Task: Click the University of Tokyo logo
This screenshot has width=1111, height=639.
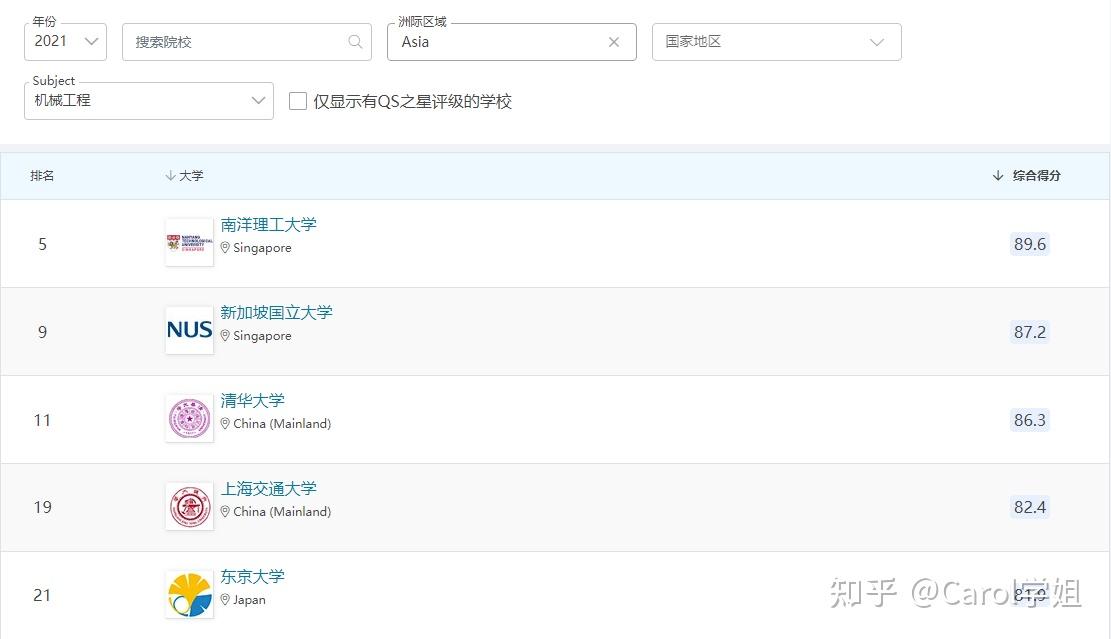Action: (189, 594)
